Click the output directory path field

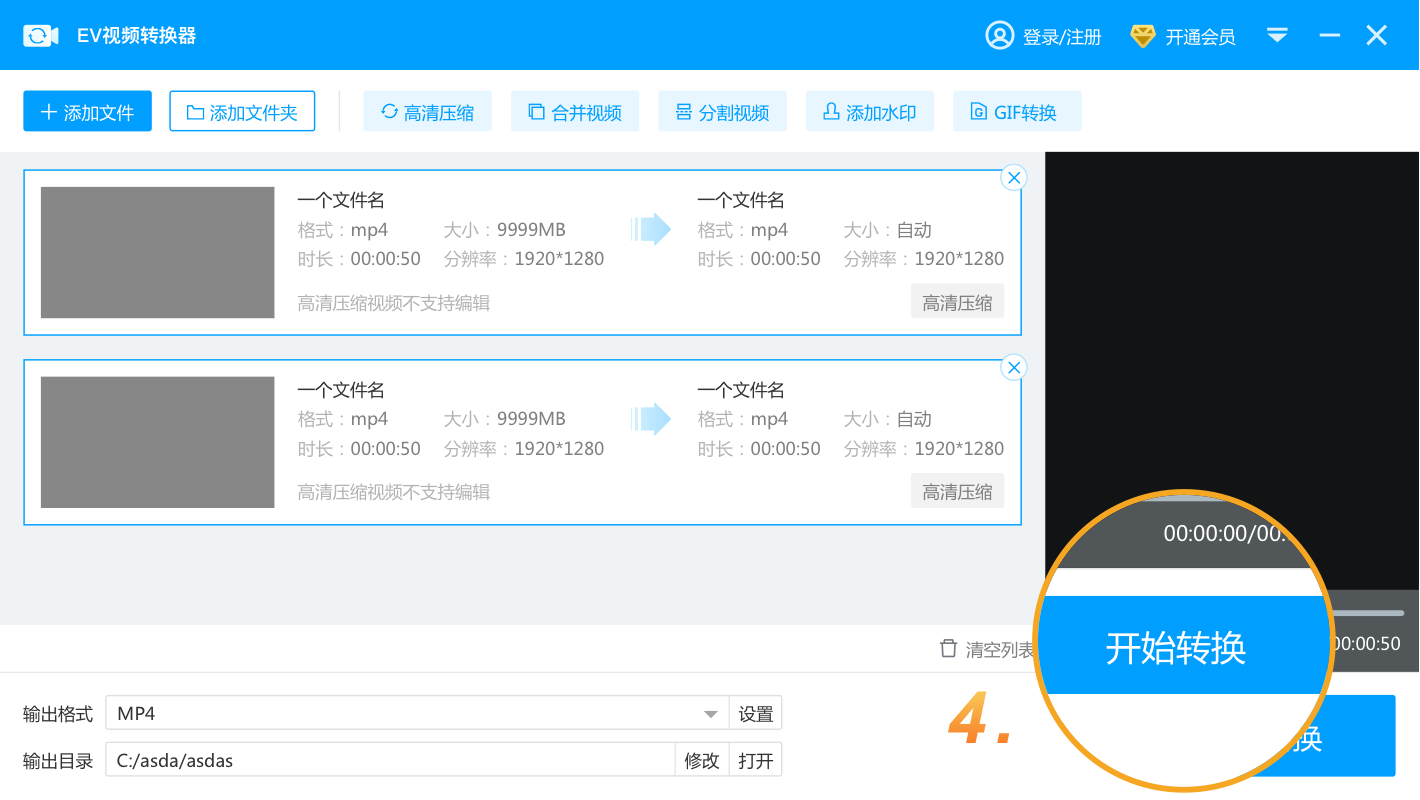coord(390,760)
